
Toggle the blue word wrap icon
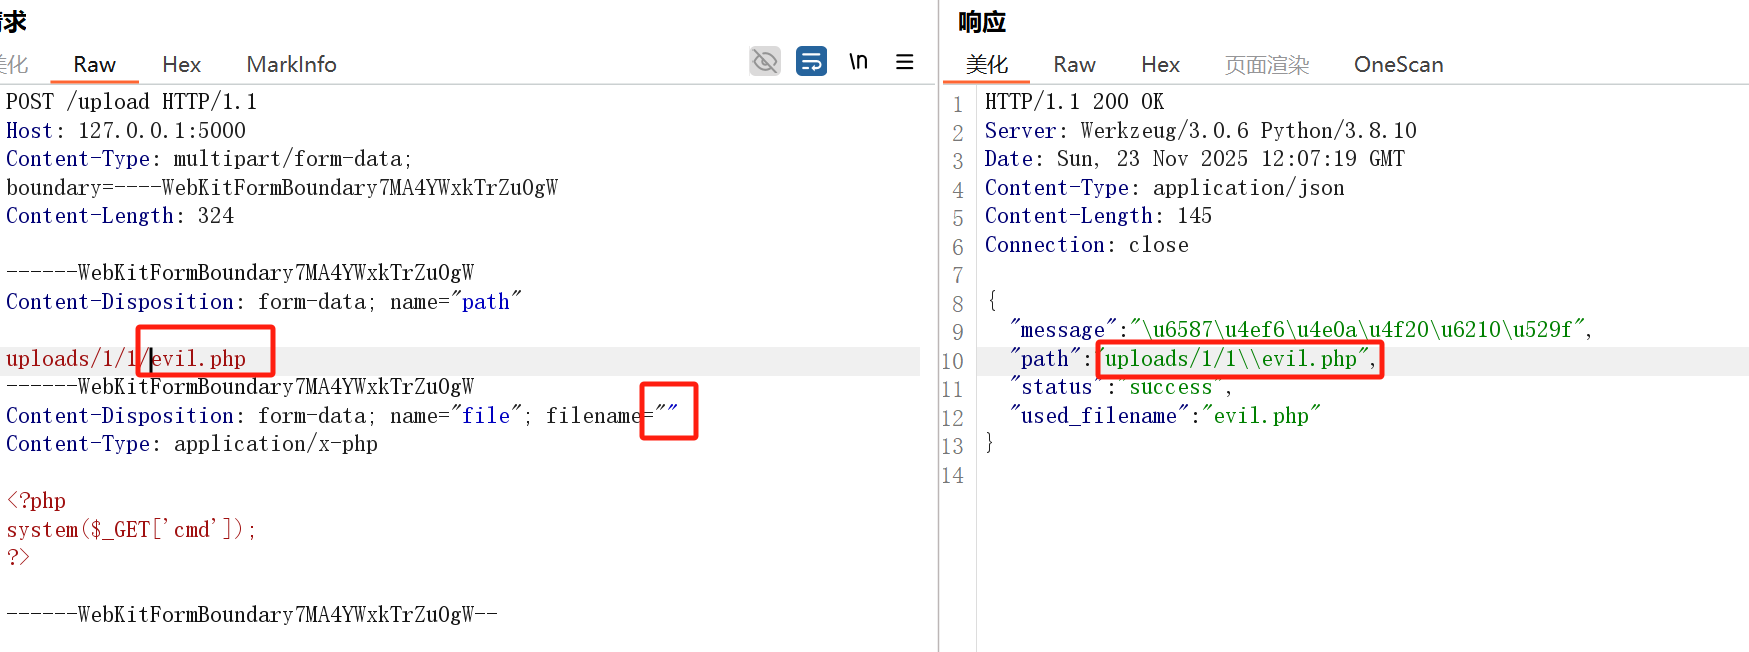coord(811,62)
